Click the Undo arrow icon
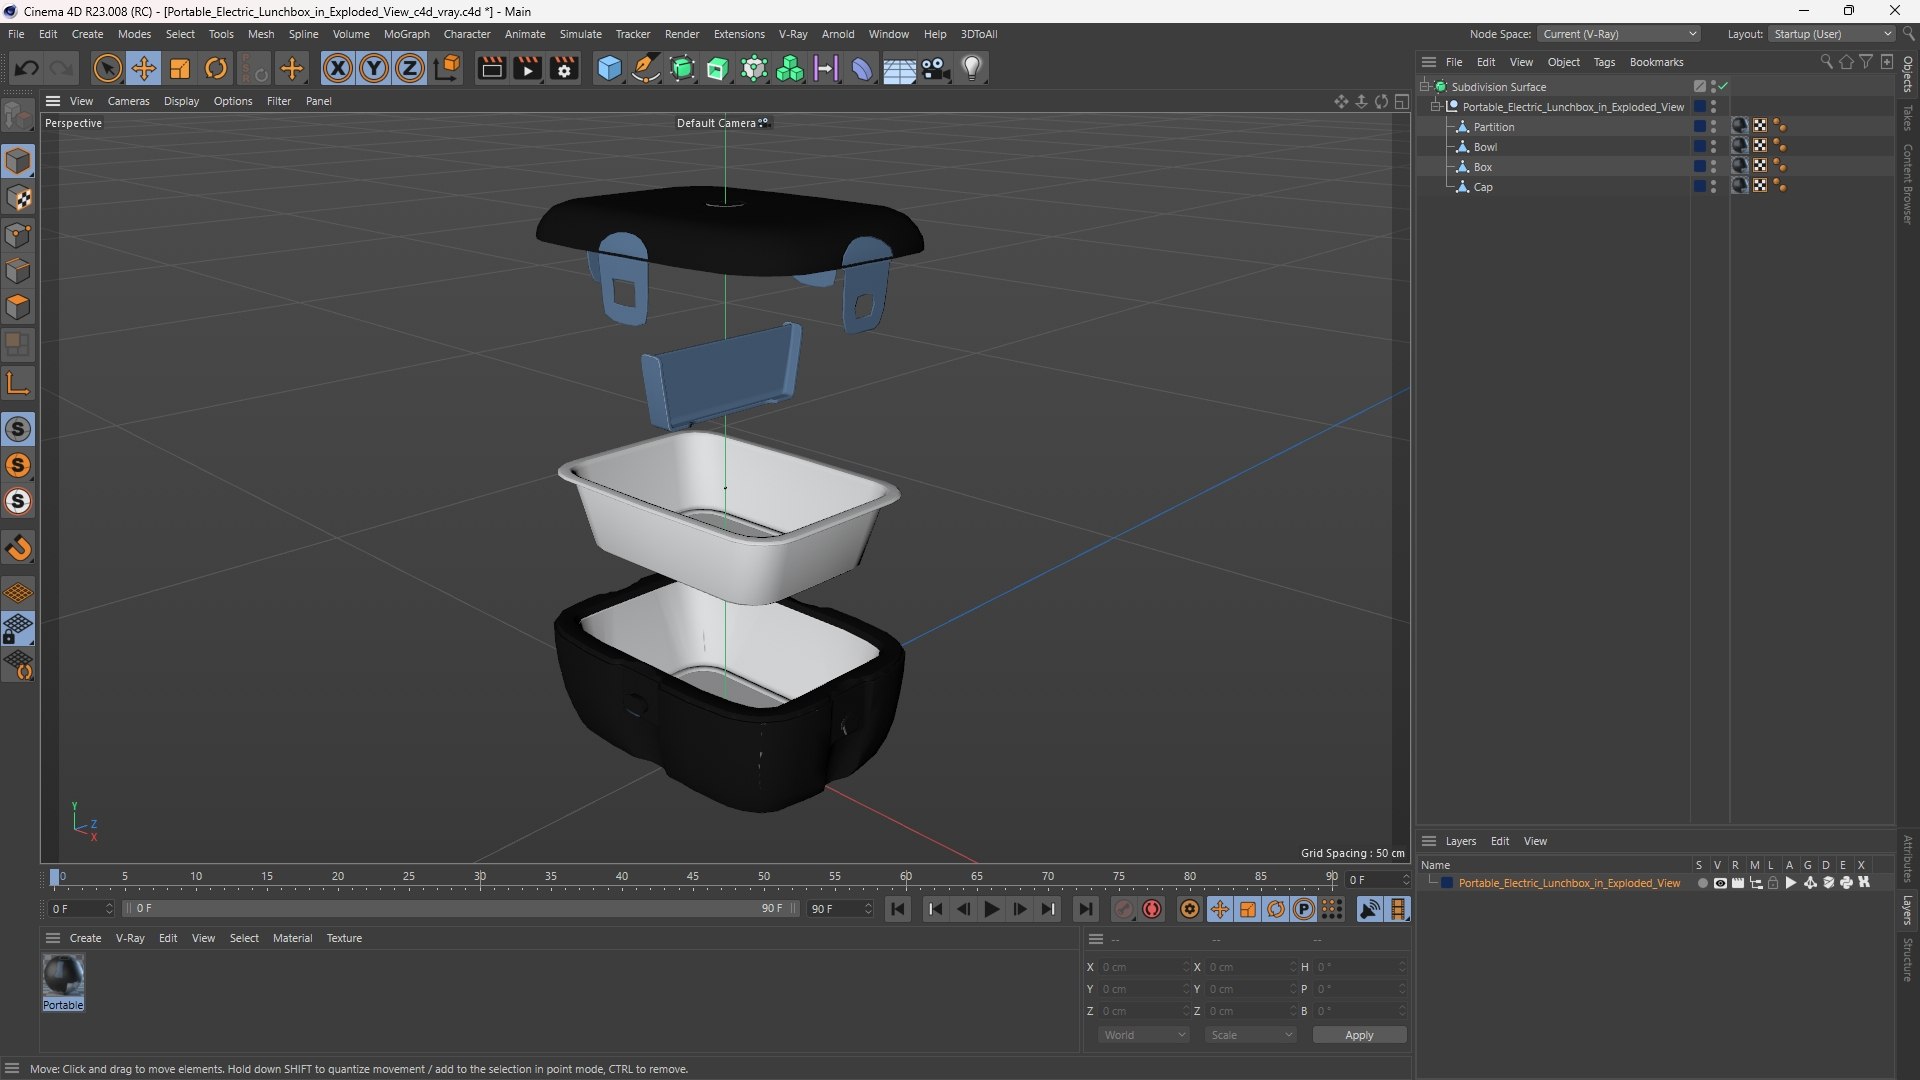 click(x=27, y=68)
